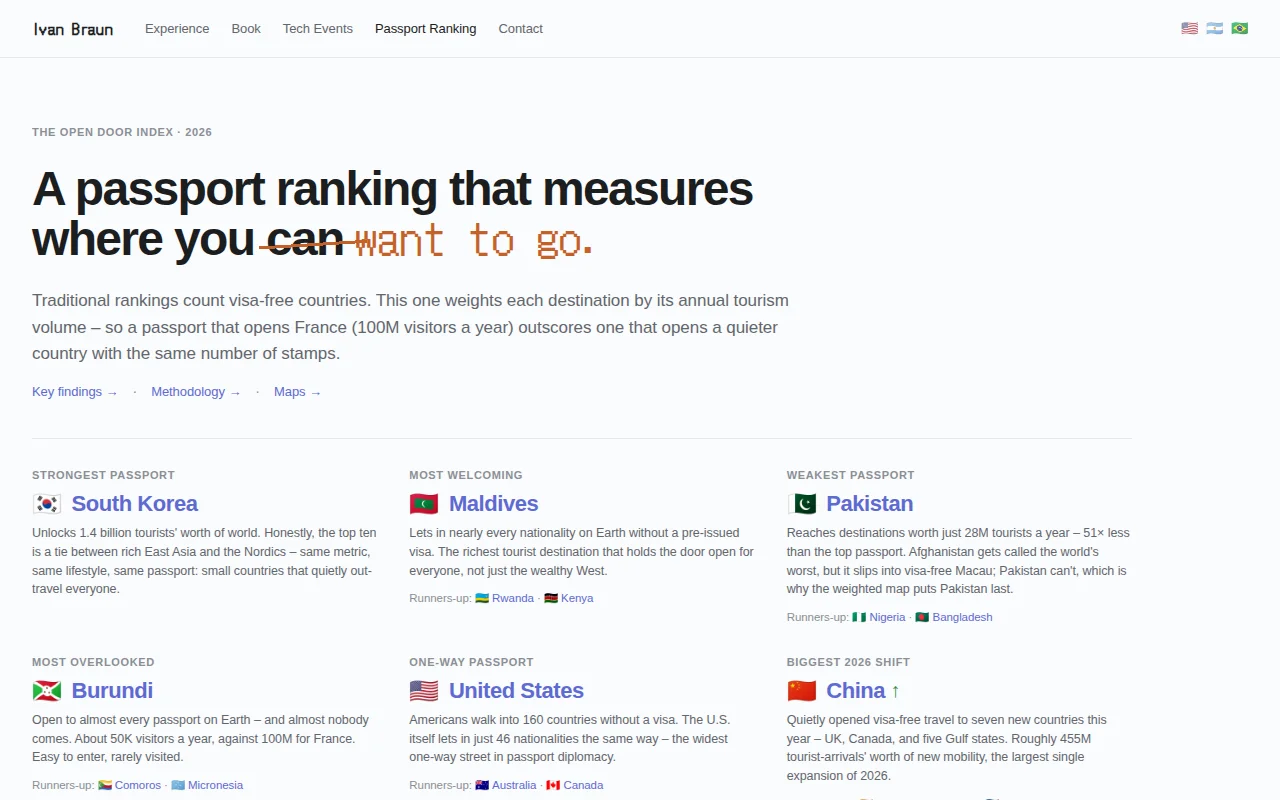The image size is (1280, 800).
Task: Click the large United States flag icon
Action: pos(424,691)
